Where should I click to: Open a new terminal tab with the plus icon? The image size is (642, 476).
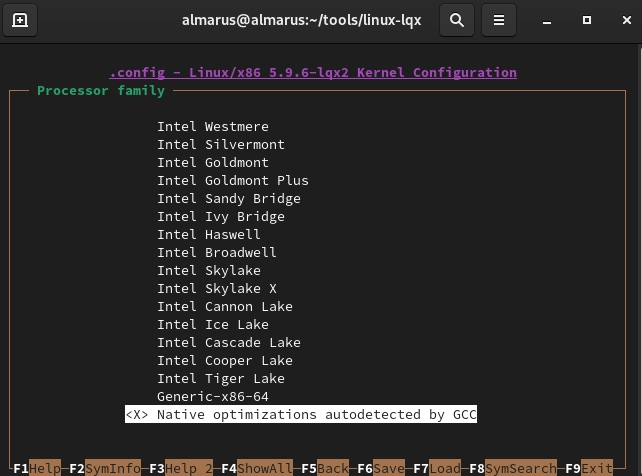point(20,20)
